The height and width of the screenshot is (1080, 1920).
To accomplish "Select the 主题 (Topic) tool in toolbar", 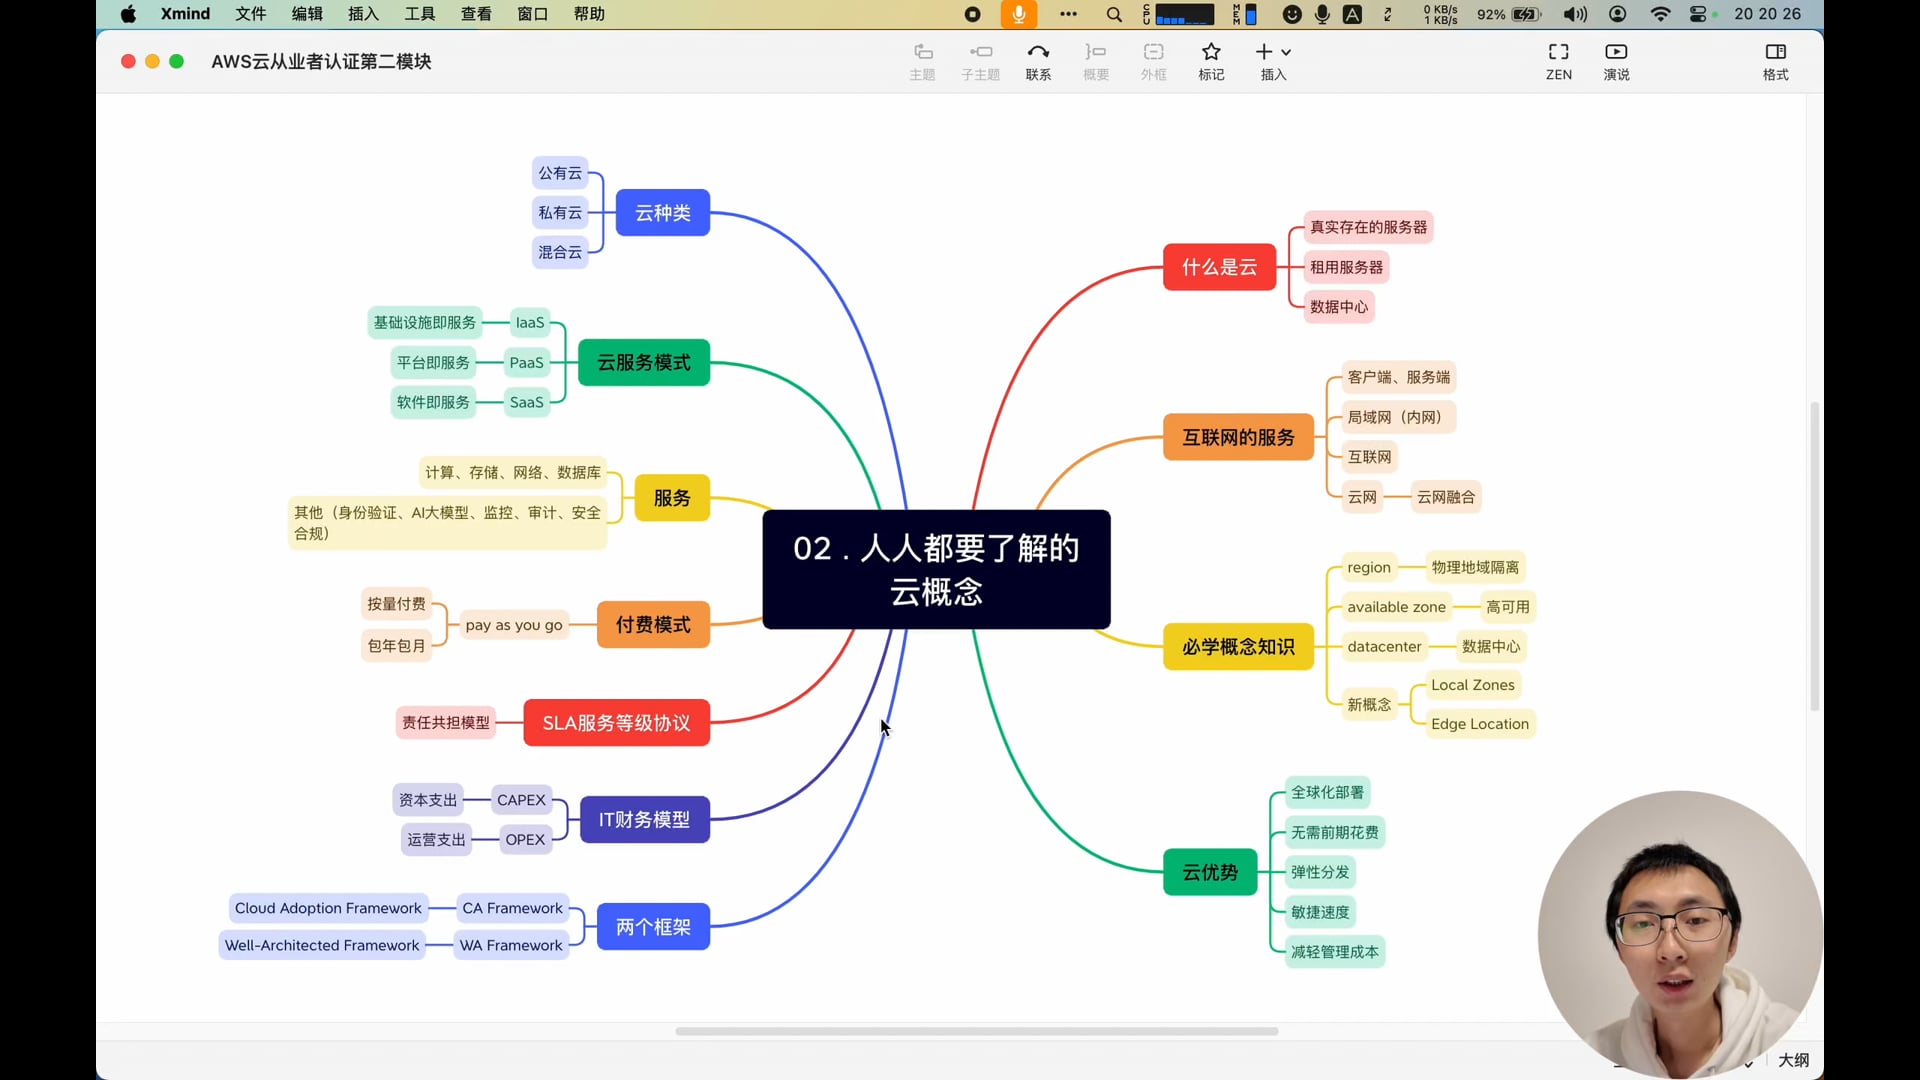I will click(922, 60).
